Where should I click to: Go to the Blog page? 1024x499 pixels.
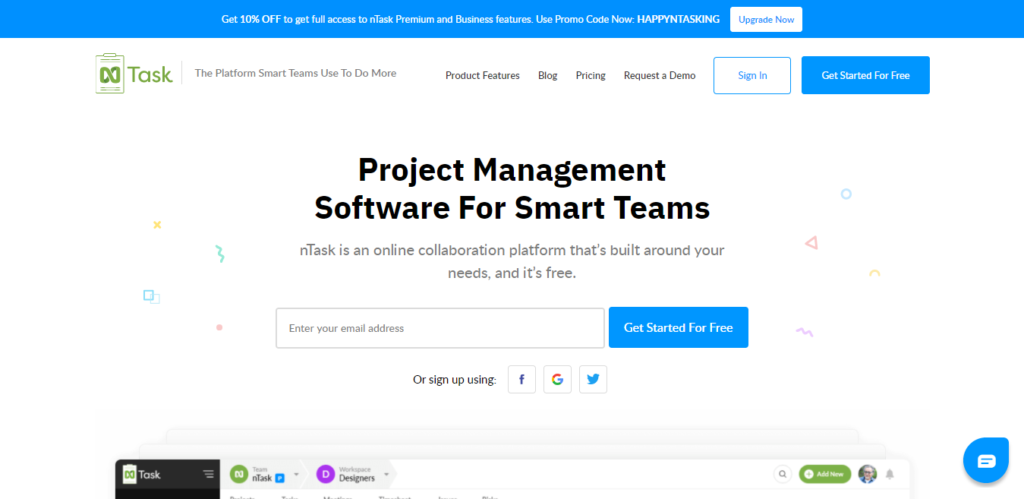pos(548,76)
